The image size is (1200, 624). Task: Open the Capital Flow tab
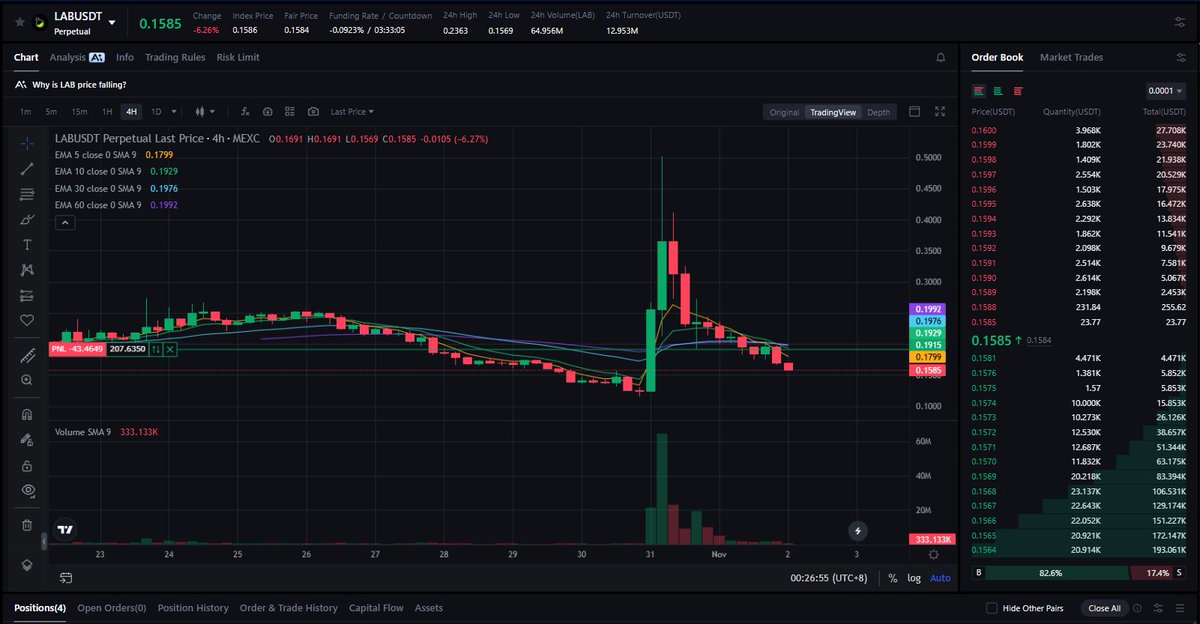point(376,608)
